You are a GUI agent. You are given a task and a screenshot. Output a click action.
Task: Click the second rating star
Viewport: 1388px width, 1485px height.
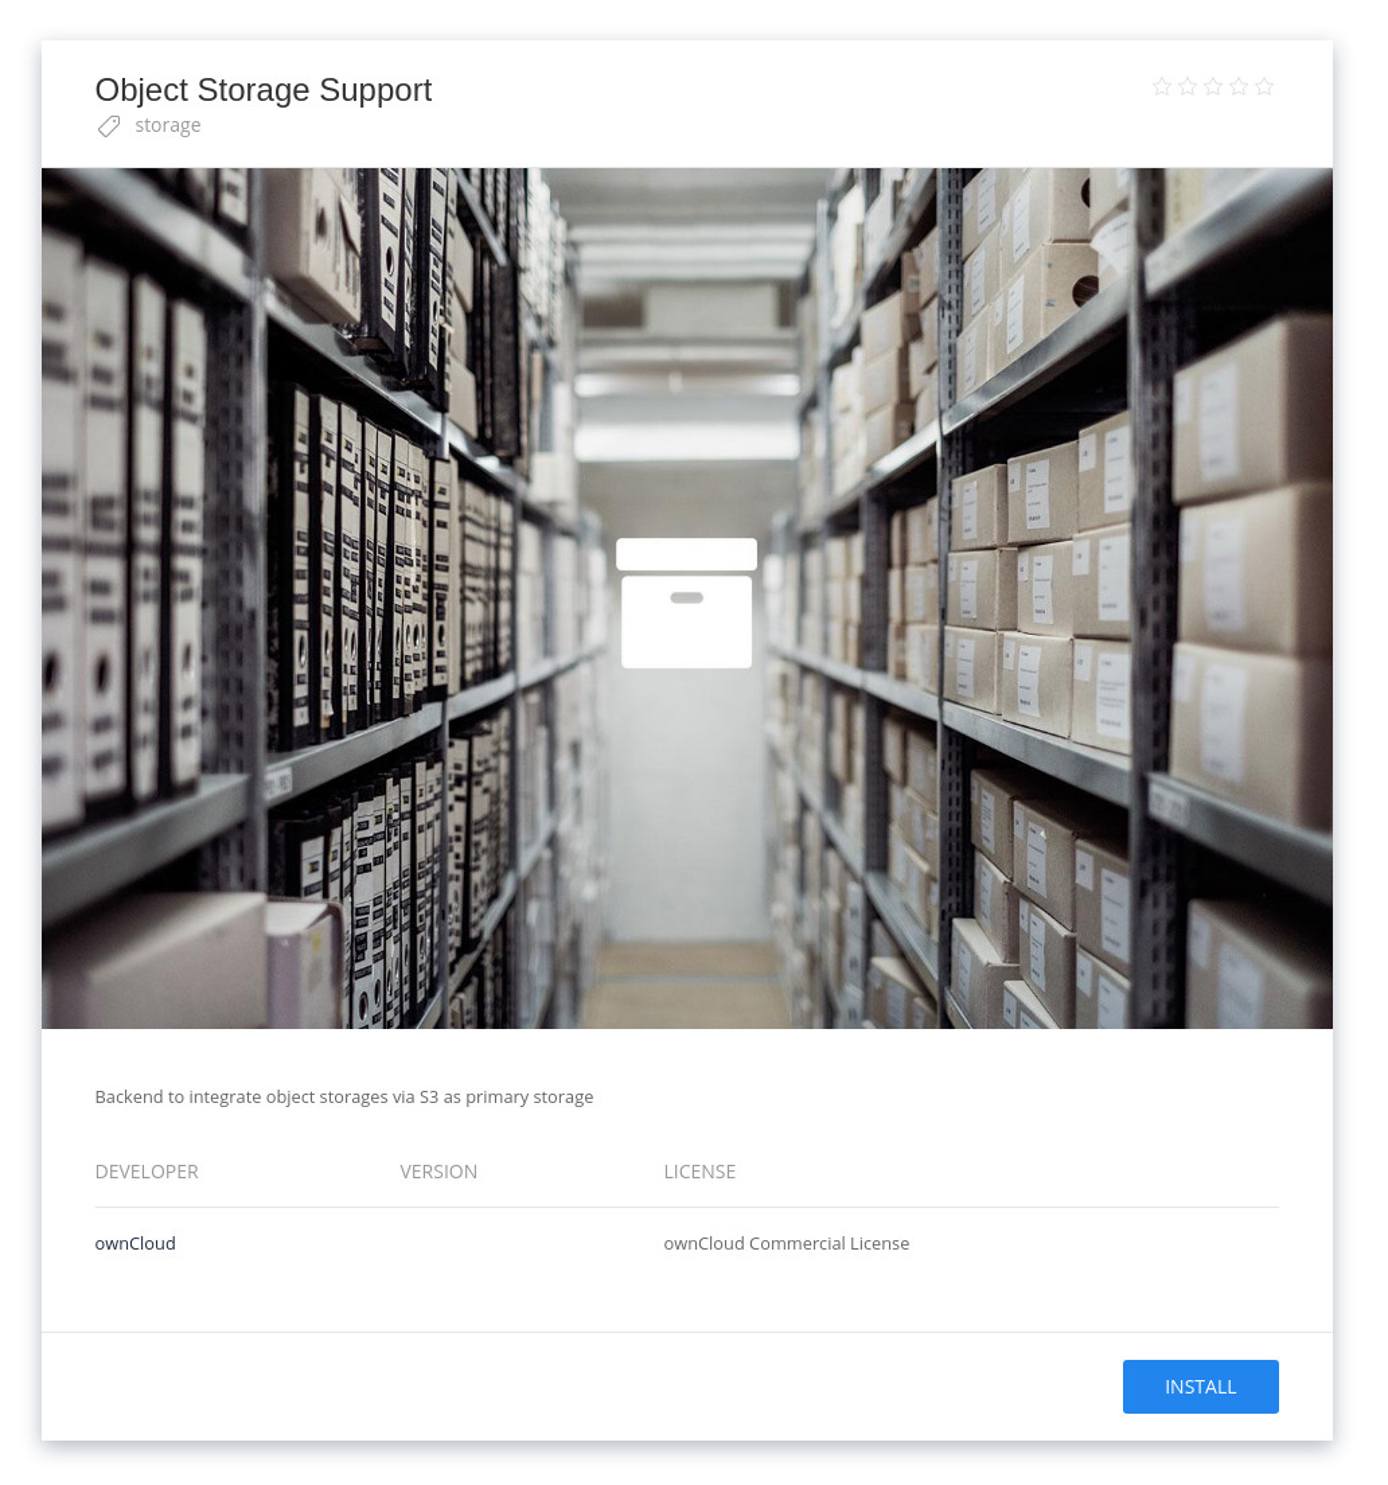click(x=1187, y=87)
